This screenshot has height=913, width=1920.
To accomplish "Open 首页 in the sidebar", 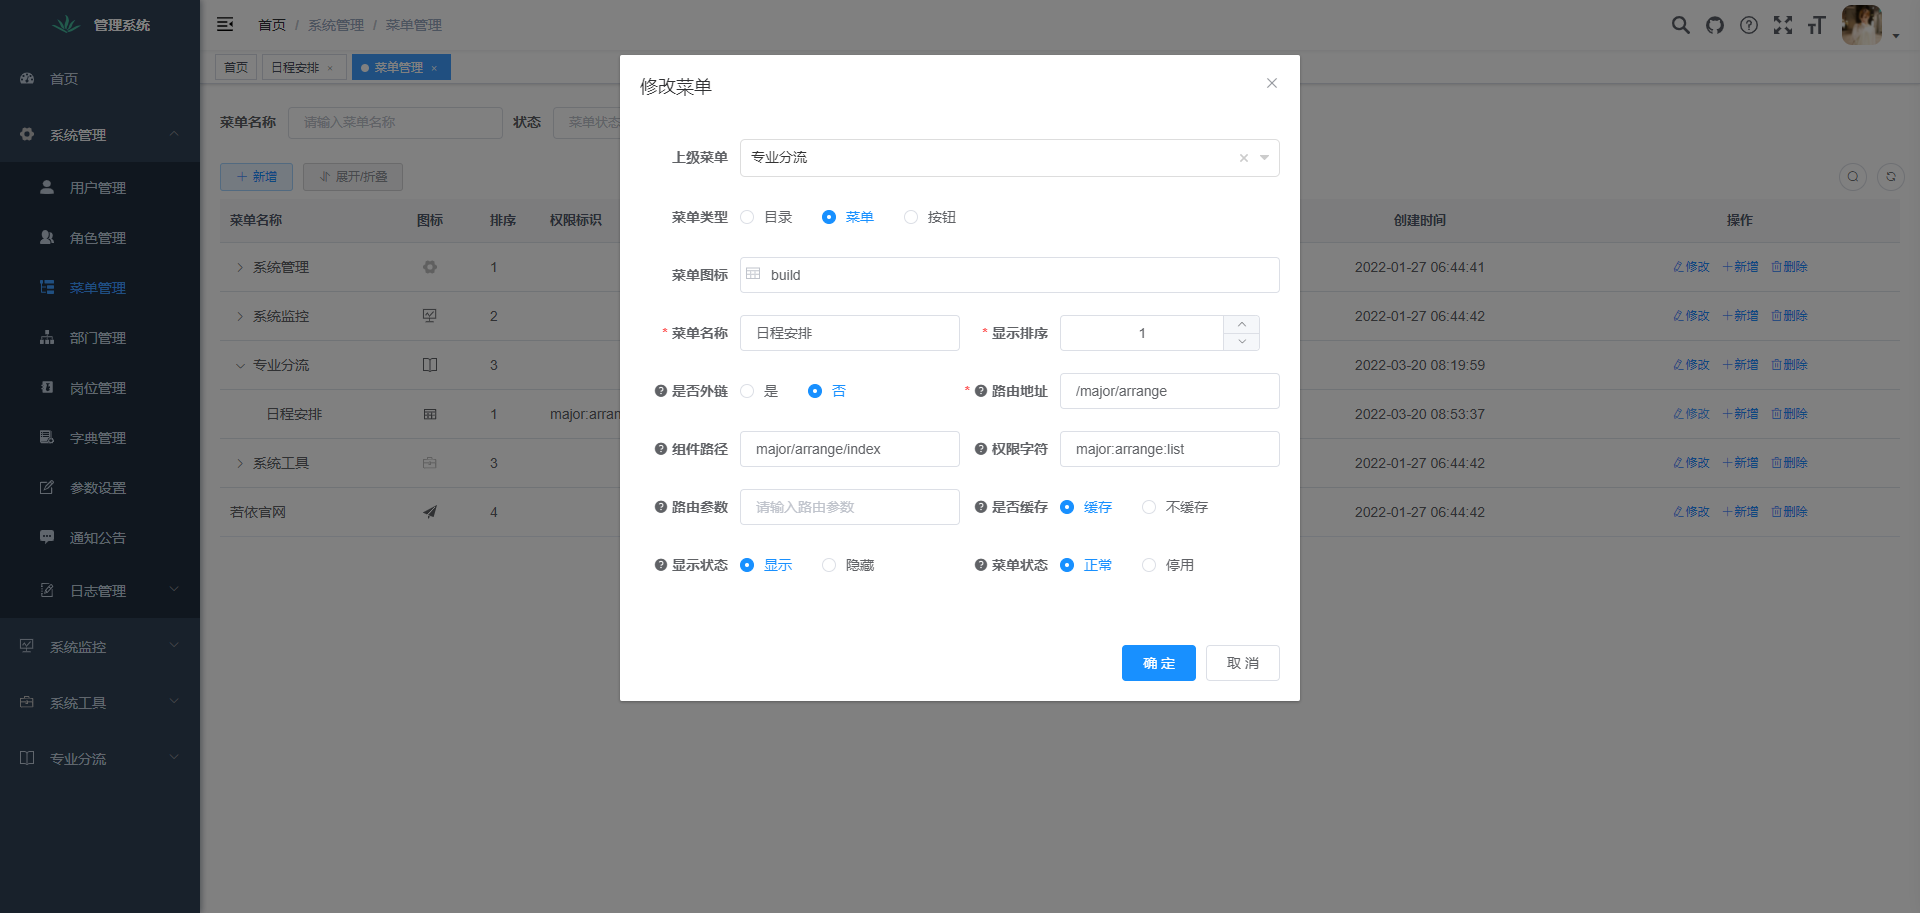I will (100, 78).
